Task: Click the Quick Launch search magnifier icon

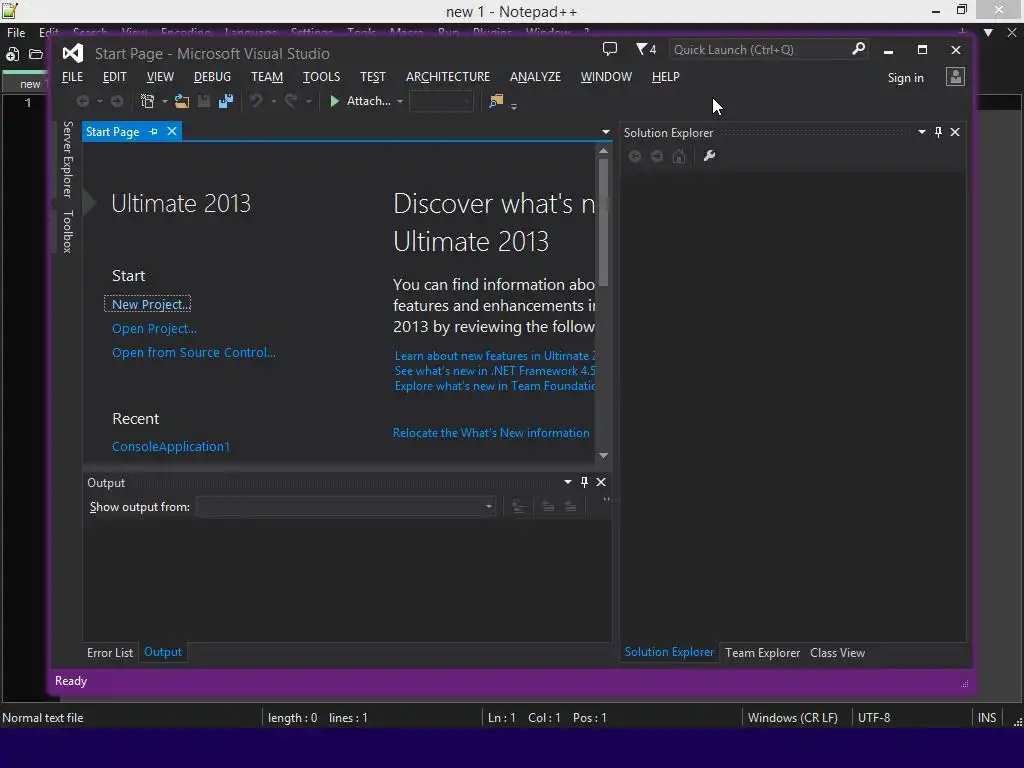Action: [858, 49]
